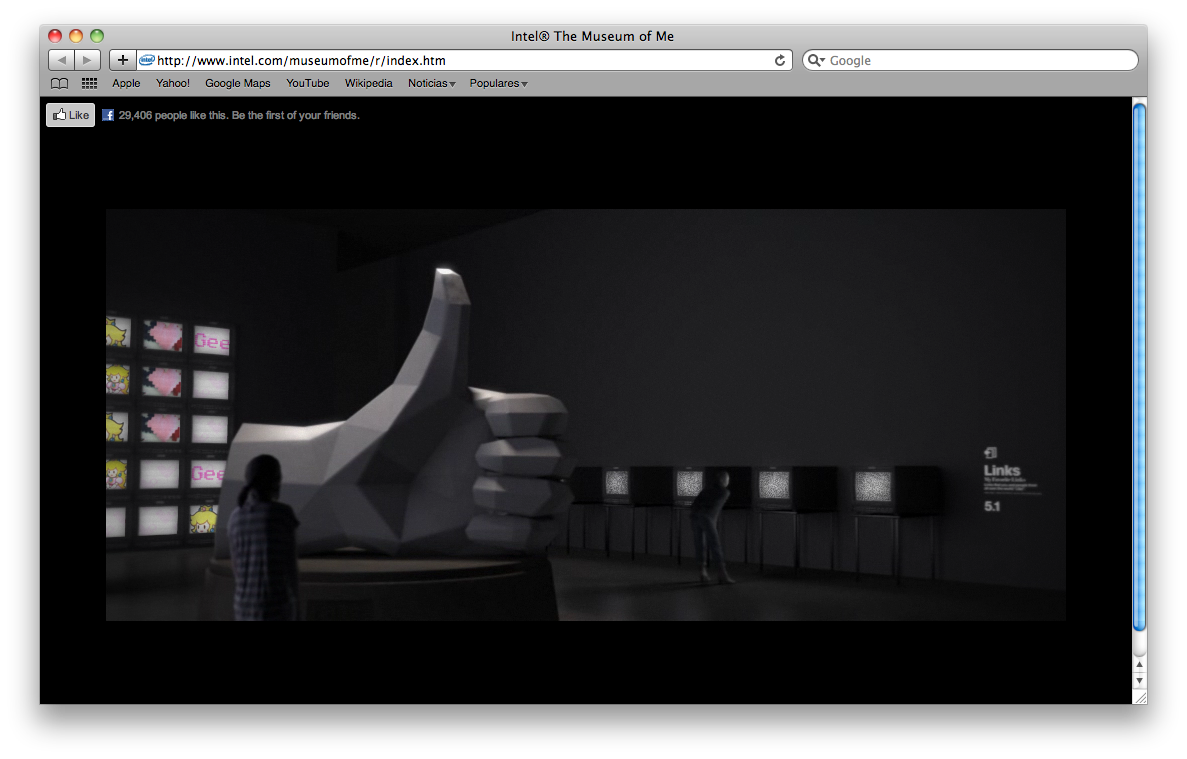The height and width of the screenshot is (759, 1187).
Task: Open the Yahoo! bookmark
Action: [x=173, y=84]
